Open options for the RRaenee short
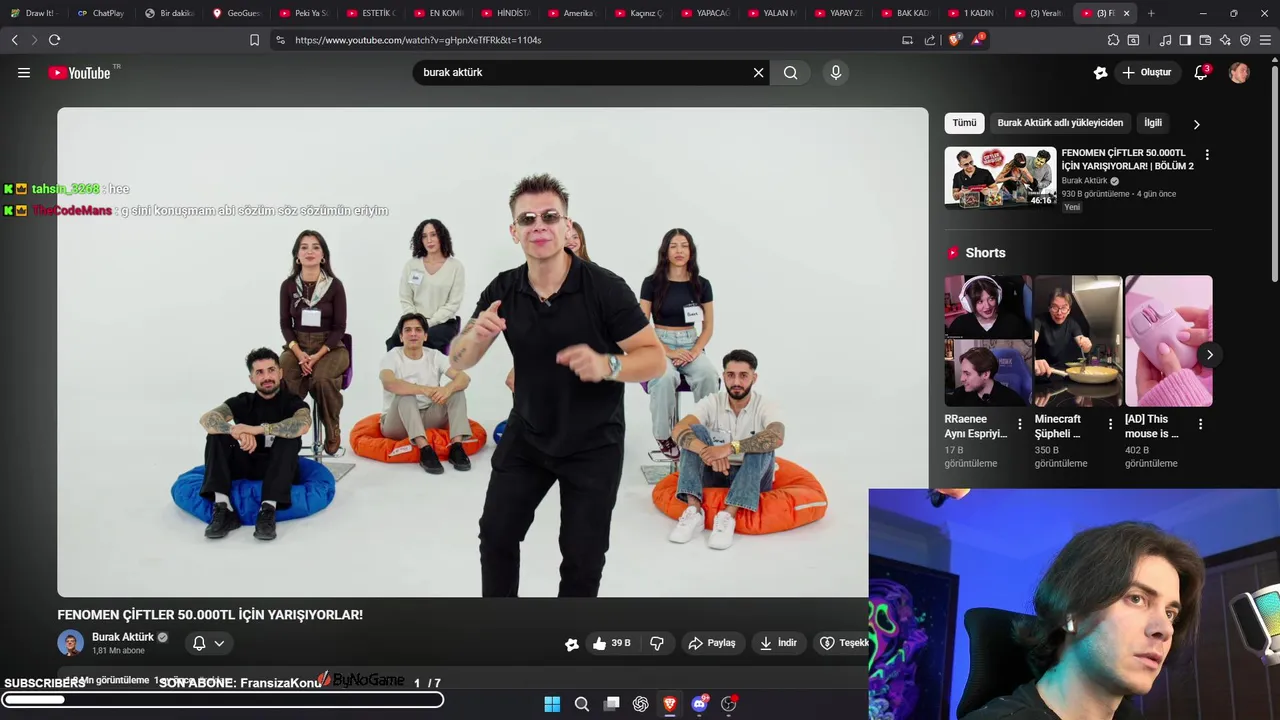This screenshot has height=720, width=1280. coord(1020,424)
